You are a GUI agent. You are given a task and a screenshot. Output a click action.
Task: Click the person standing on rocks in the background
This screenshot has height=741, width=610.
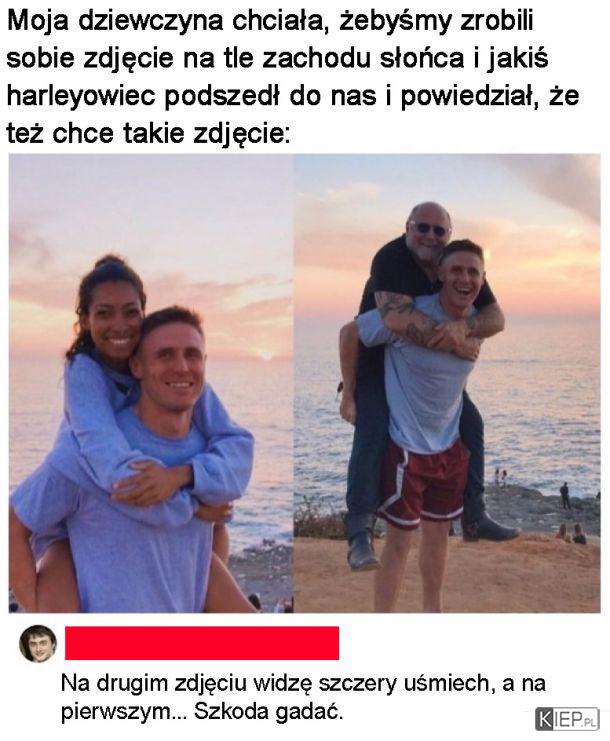[x=565, y=495]
